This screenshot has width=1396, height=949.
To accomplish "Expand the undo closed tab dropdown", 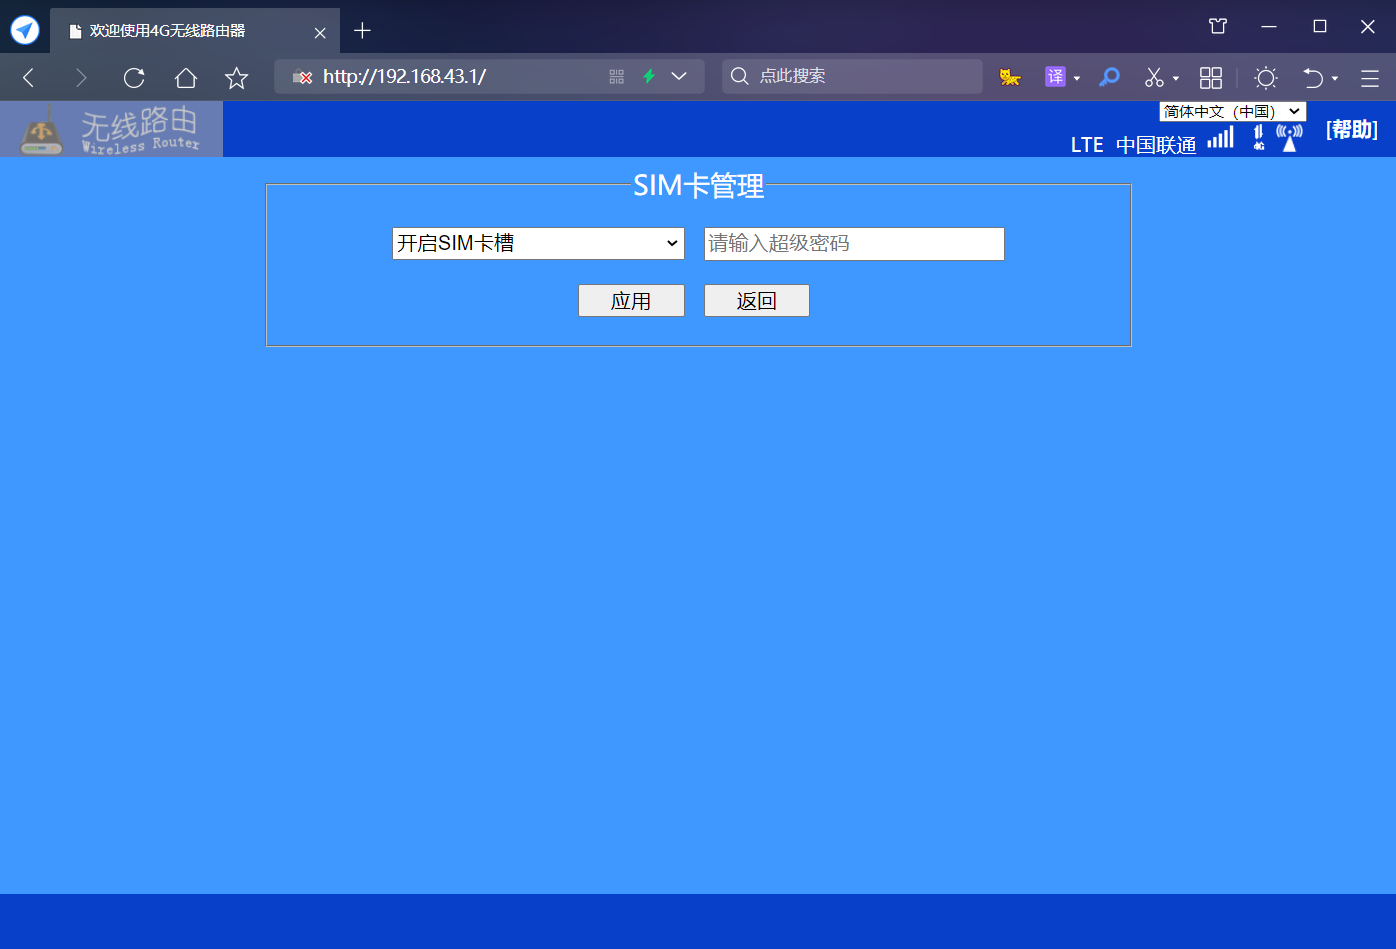I will [1335, 78].
